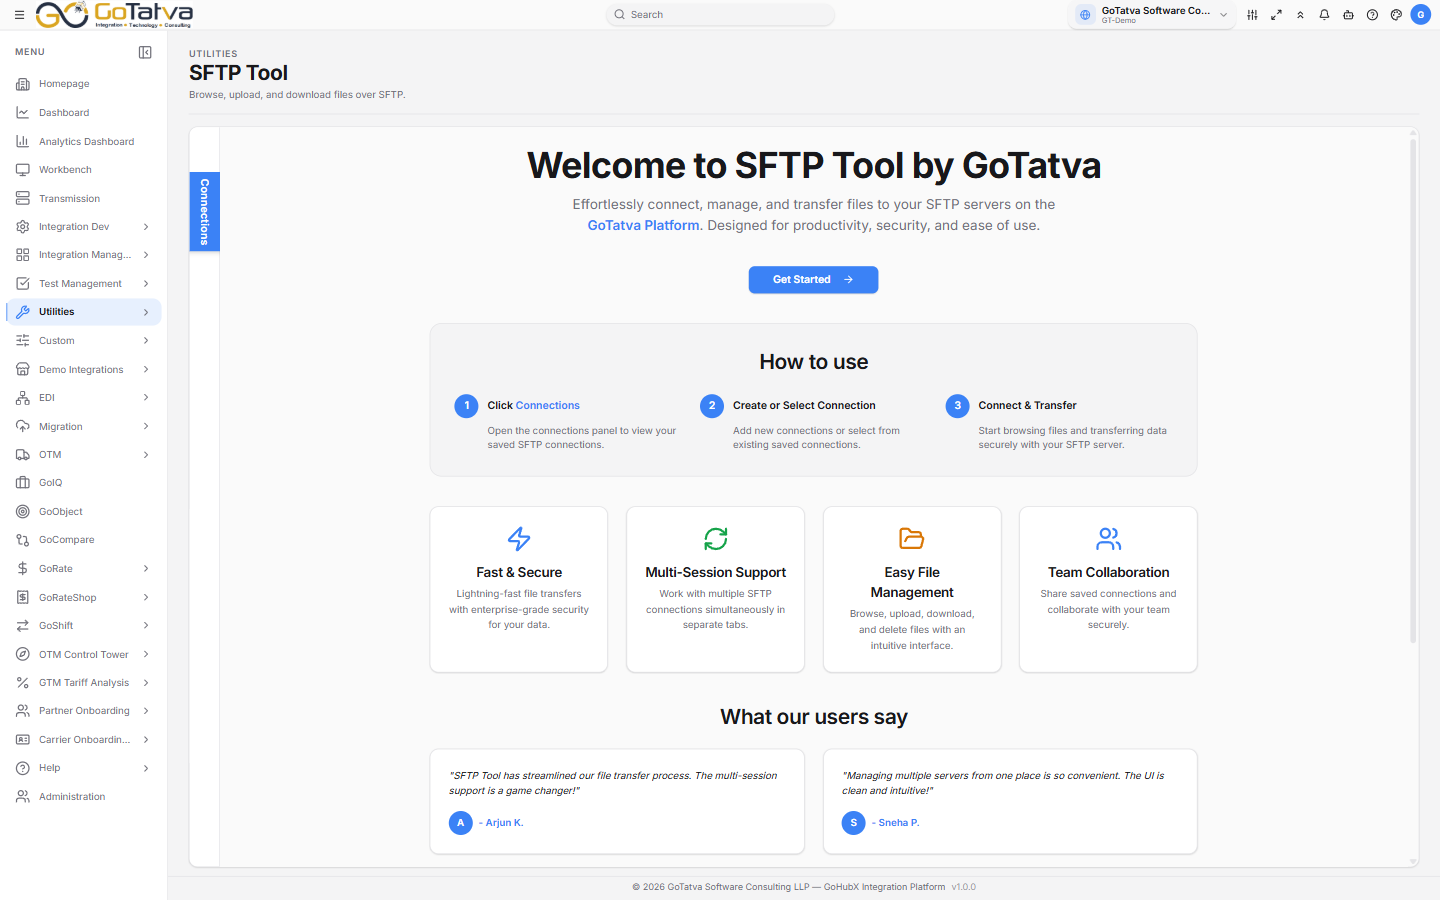Select the Test Management menu item

coord(84,284)
